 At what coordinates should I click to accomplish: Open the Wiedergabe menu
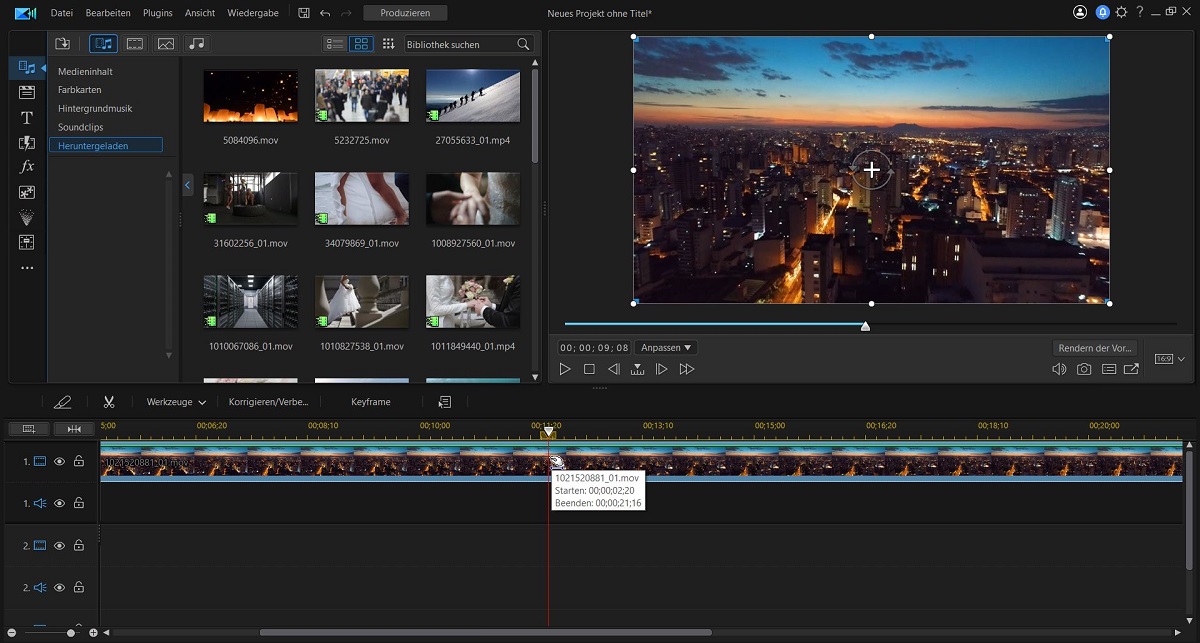click(x=253, y=13)
